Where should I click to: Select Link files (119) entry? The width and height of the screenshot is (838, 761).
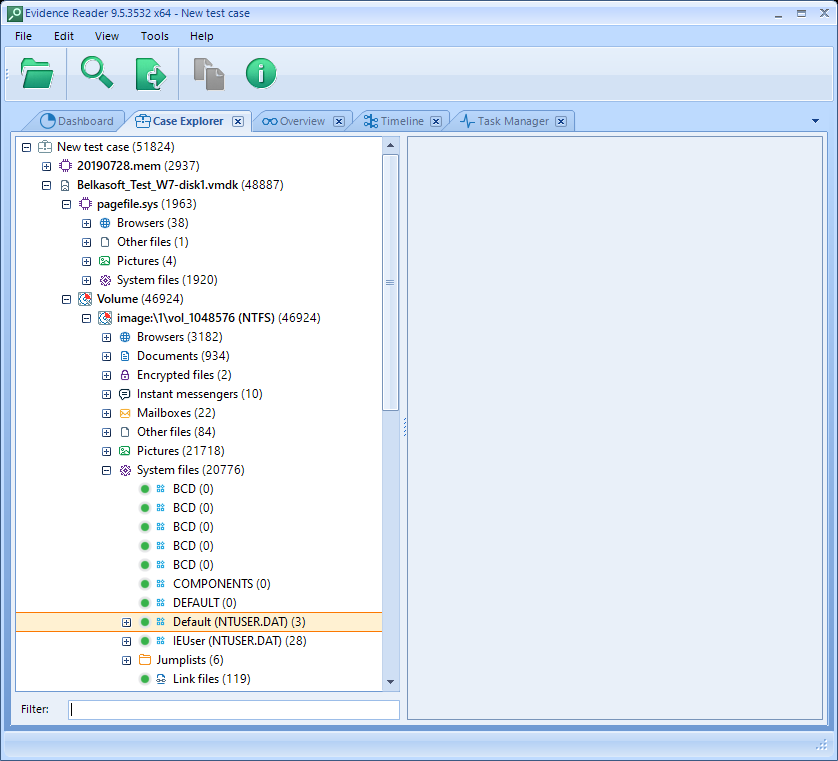[x=211, y=679]
